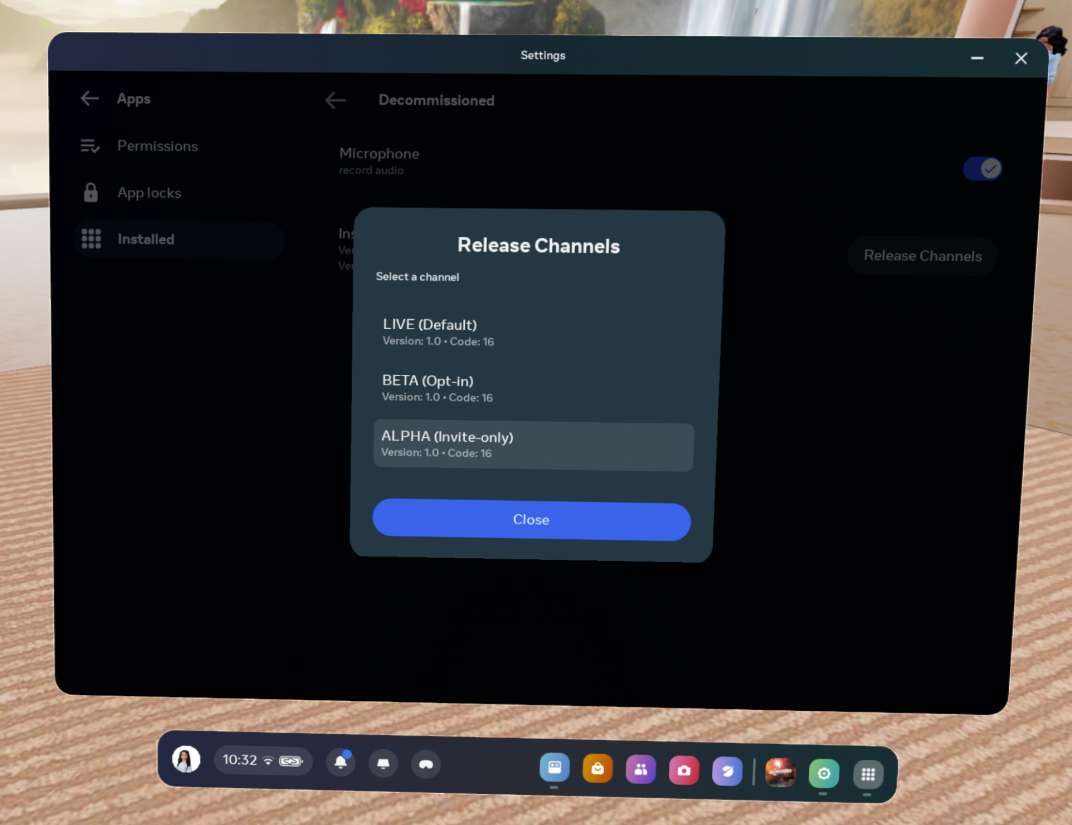The width and height of the screenshot is (1072, 825).
Task: Open the Store app icon
Action: point(597,768)
